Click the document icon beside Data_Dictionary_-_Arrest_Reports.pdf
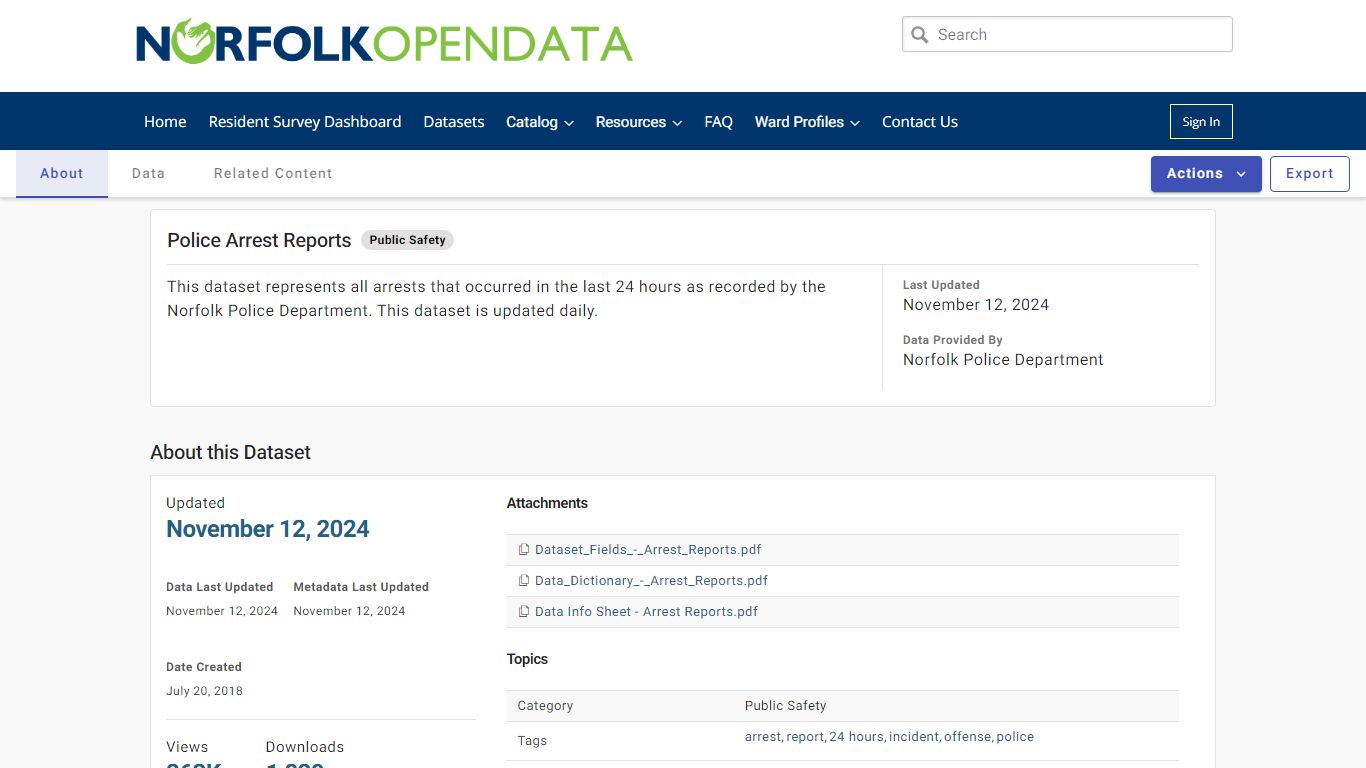The width and height of the screenshot is (1366, 768). click(x=524, y=581)
